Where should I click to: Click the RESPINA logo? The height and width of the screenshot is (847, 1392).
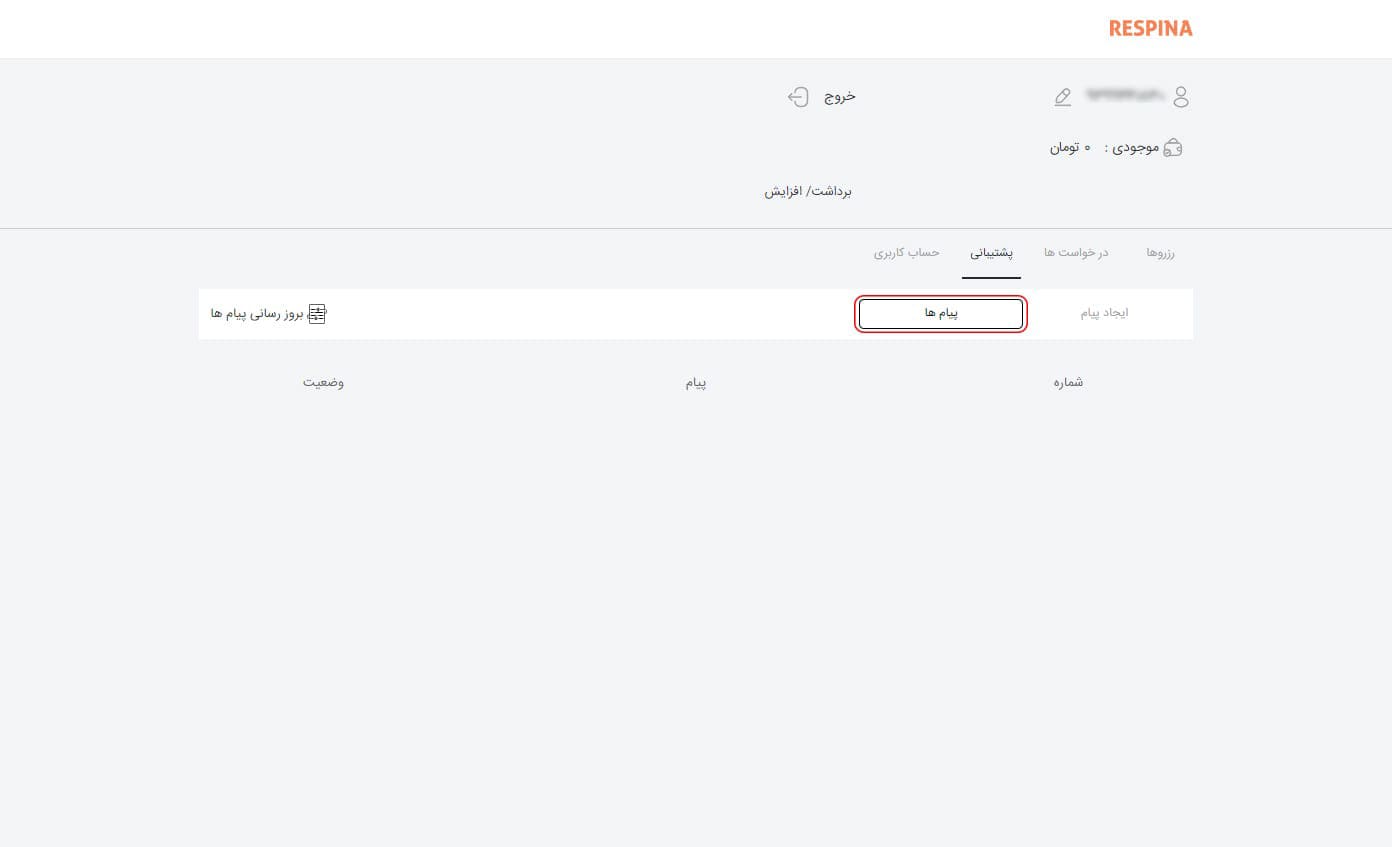pyautogui.click(x=1150, y=29)
